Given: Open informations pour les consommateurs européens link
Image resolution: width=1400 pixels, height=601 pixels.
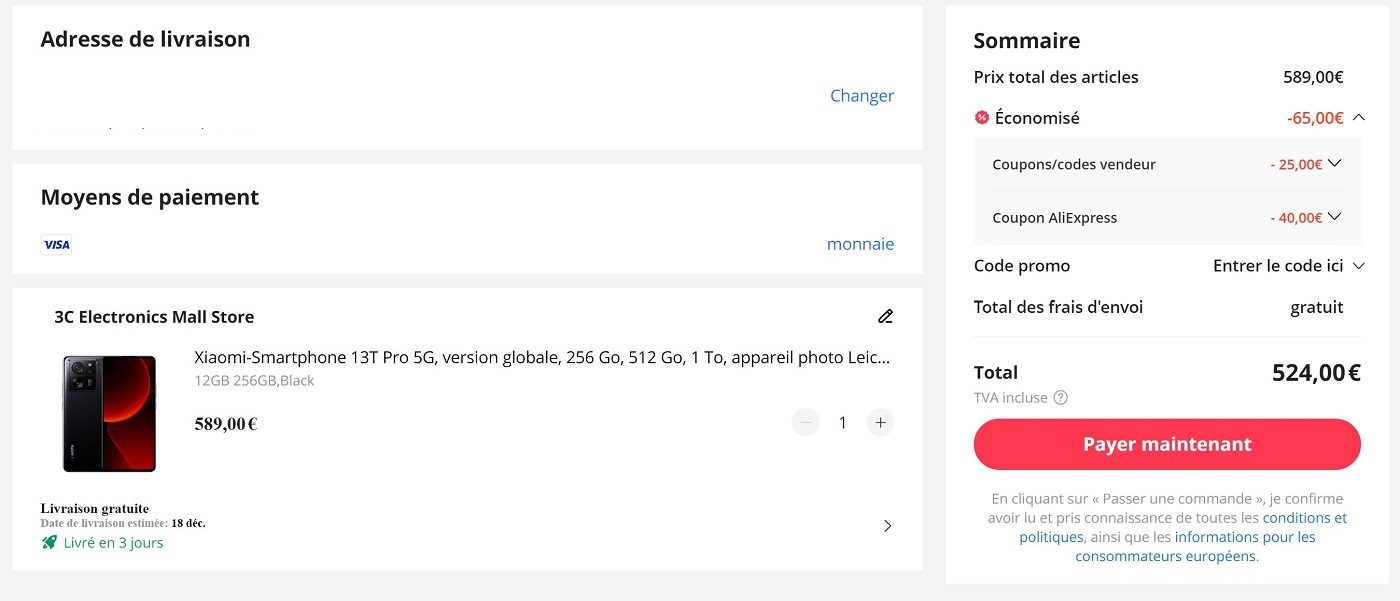Looking at the screenshot, I should coord(1195,547).
